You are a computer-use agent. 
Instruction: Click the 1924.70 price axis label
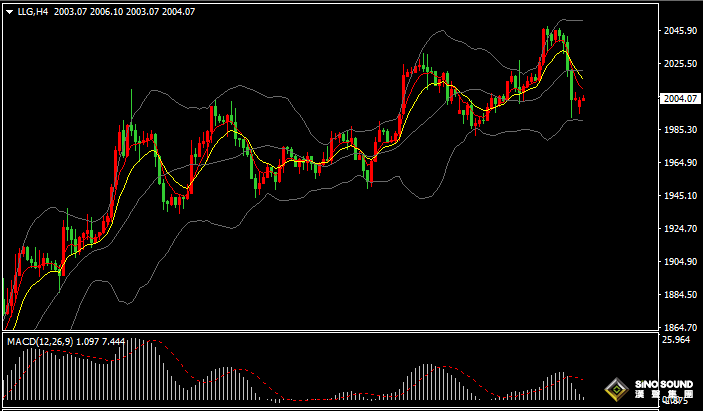click(x=679, y=229)
